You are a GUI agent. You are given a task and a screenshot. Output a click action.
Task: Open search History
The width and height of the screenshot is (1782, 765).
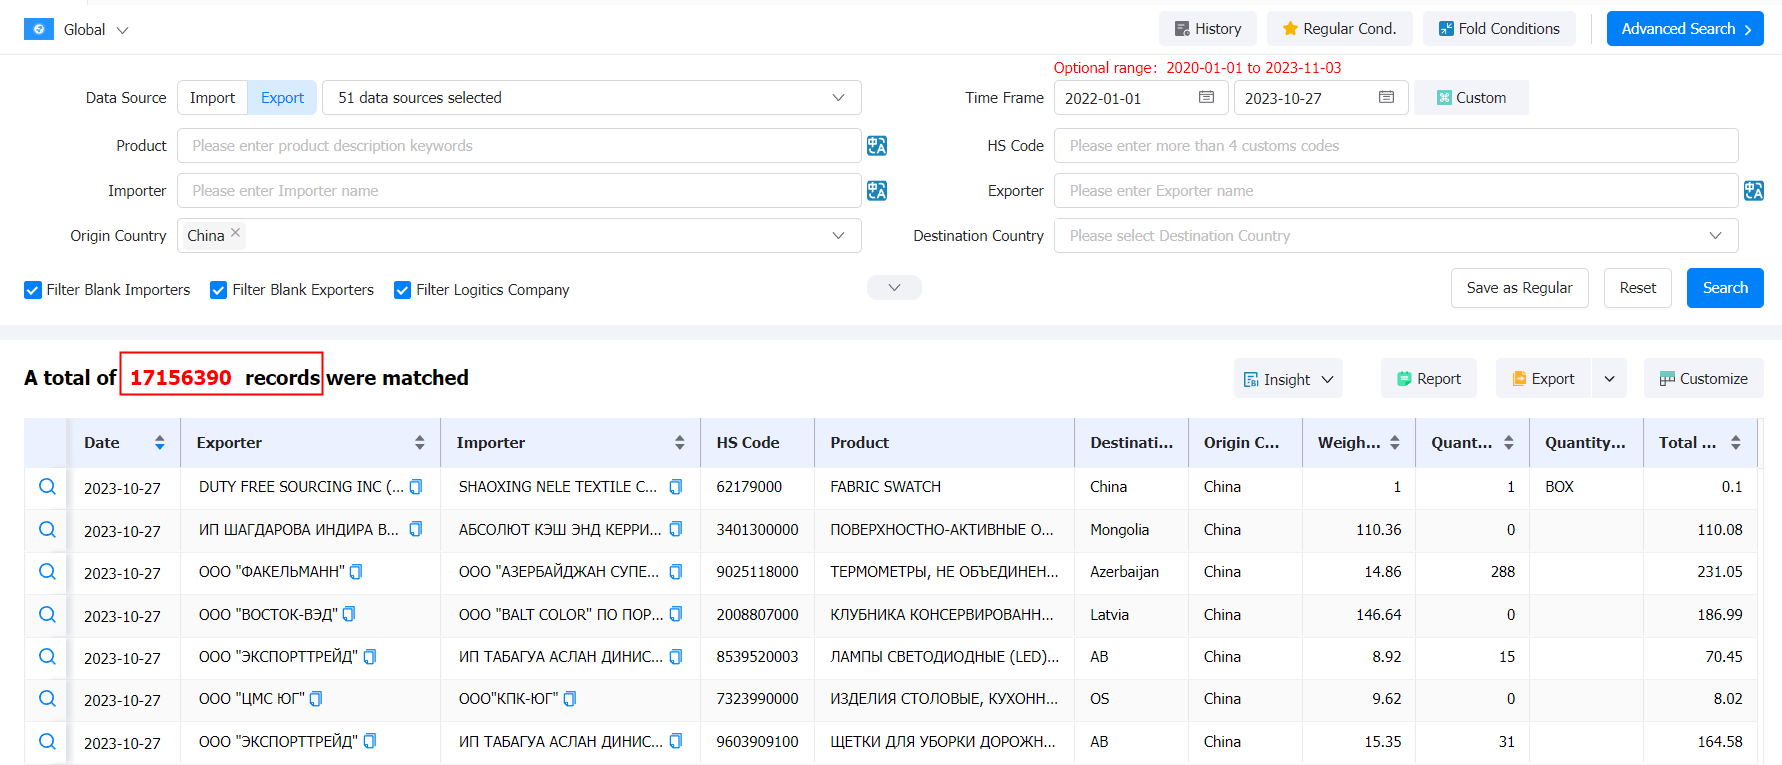(1208, 29)
